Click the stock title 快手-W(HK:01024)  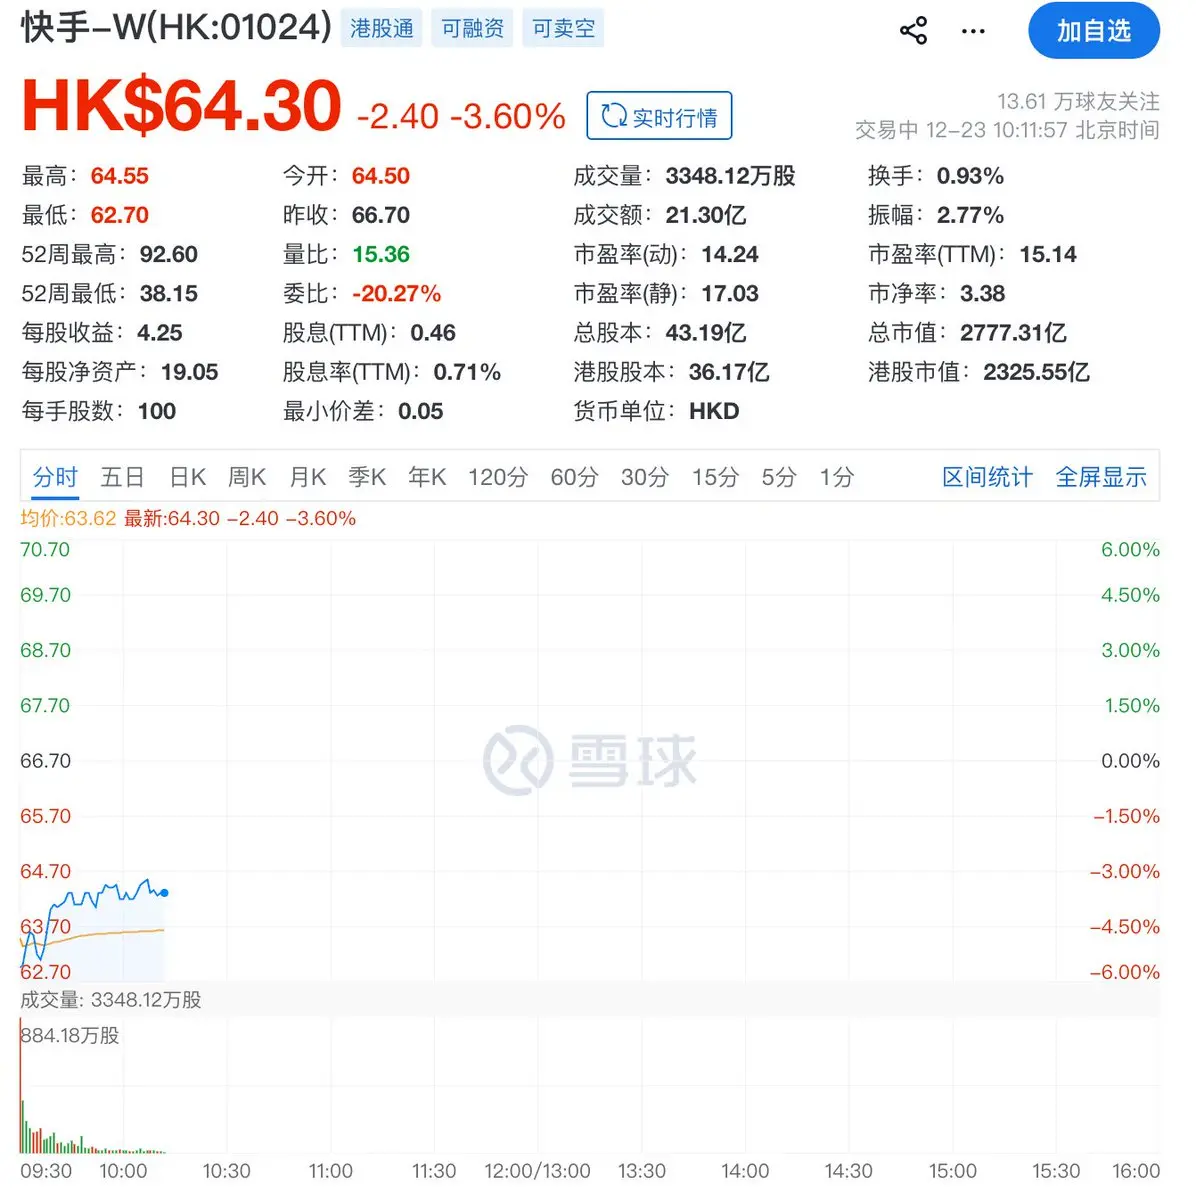point(176,27)
